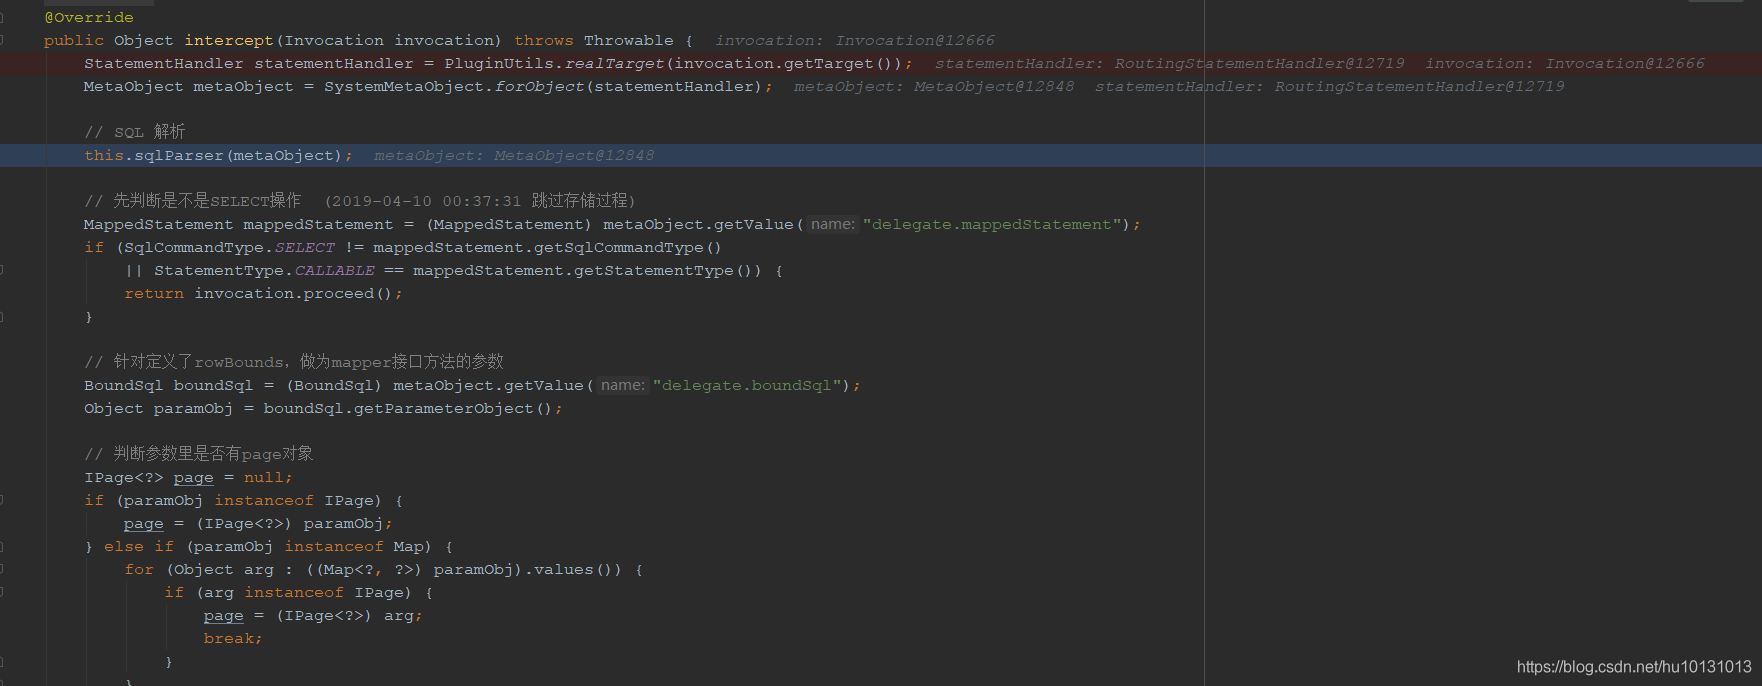Image resolution: width=1762 pixels, height=686 pixels.
Task: Open the blog.csdn.net watermark link
Action: [1634, 667]
